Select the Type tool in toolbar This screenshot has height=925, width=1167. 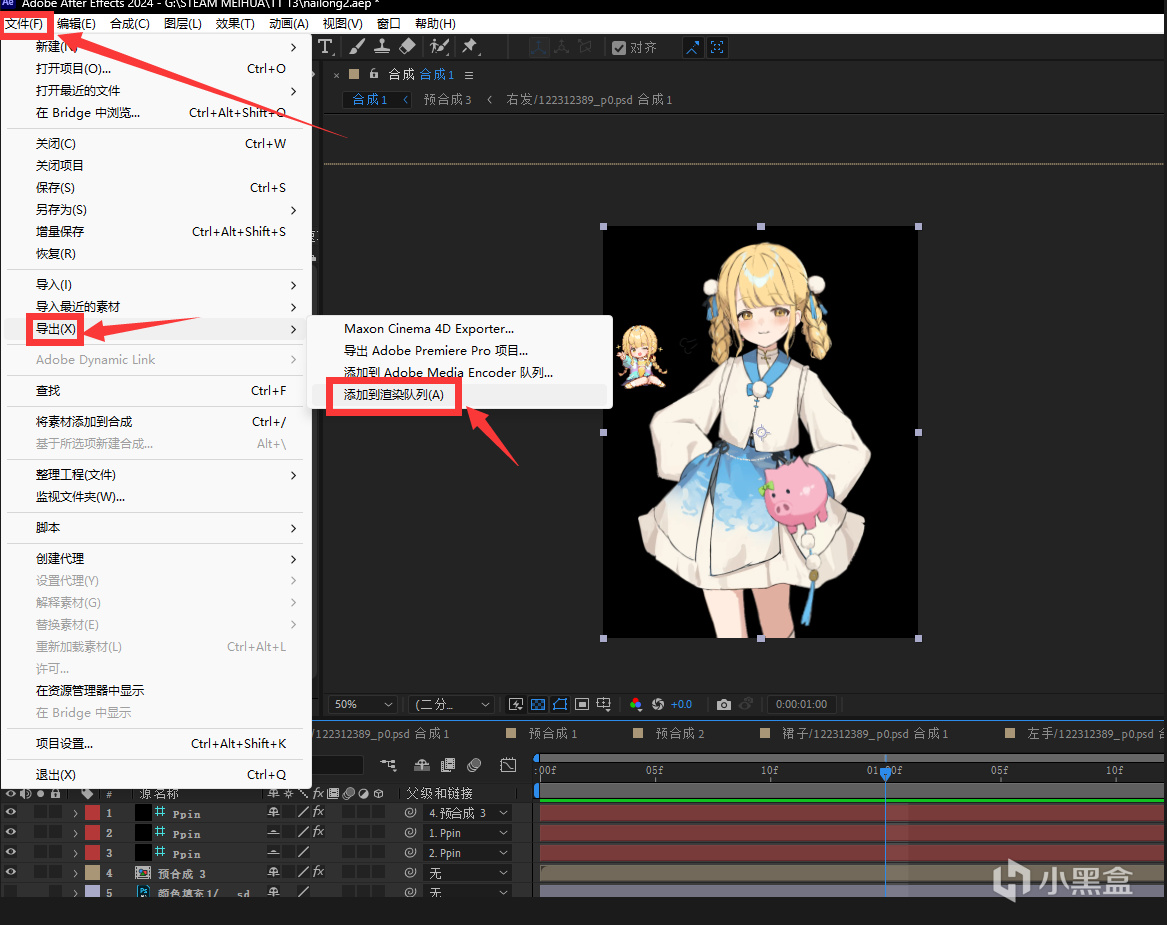[x=325, y=47]
